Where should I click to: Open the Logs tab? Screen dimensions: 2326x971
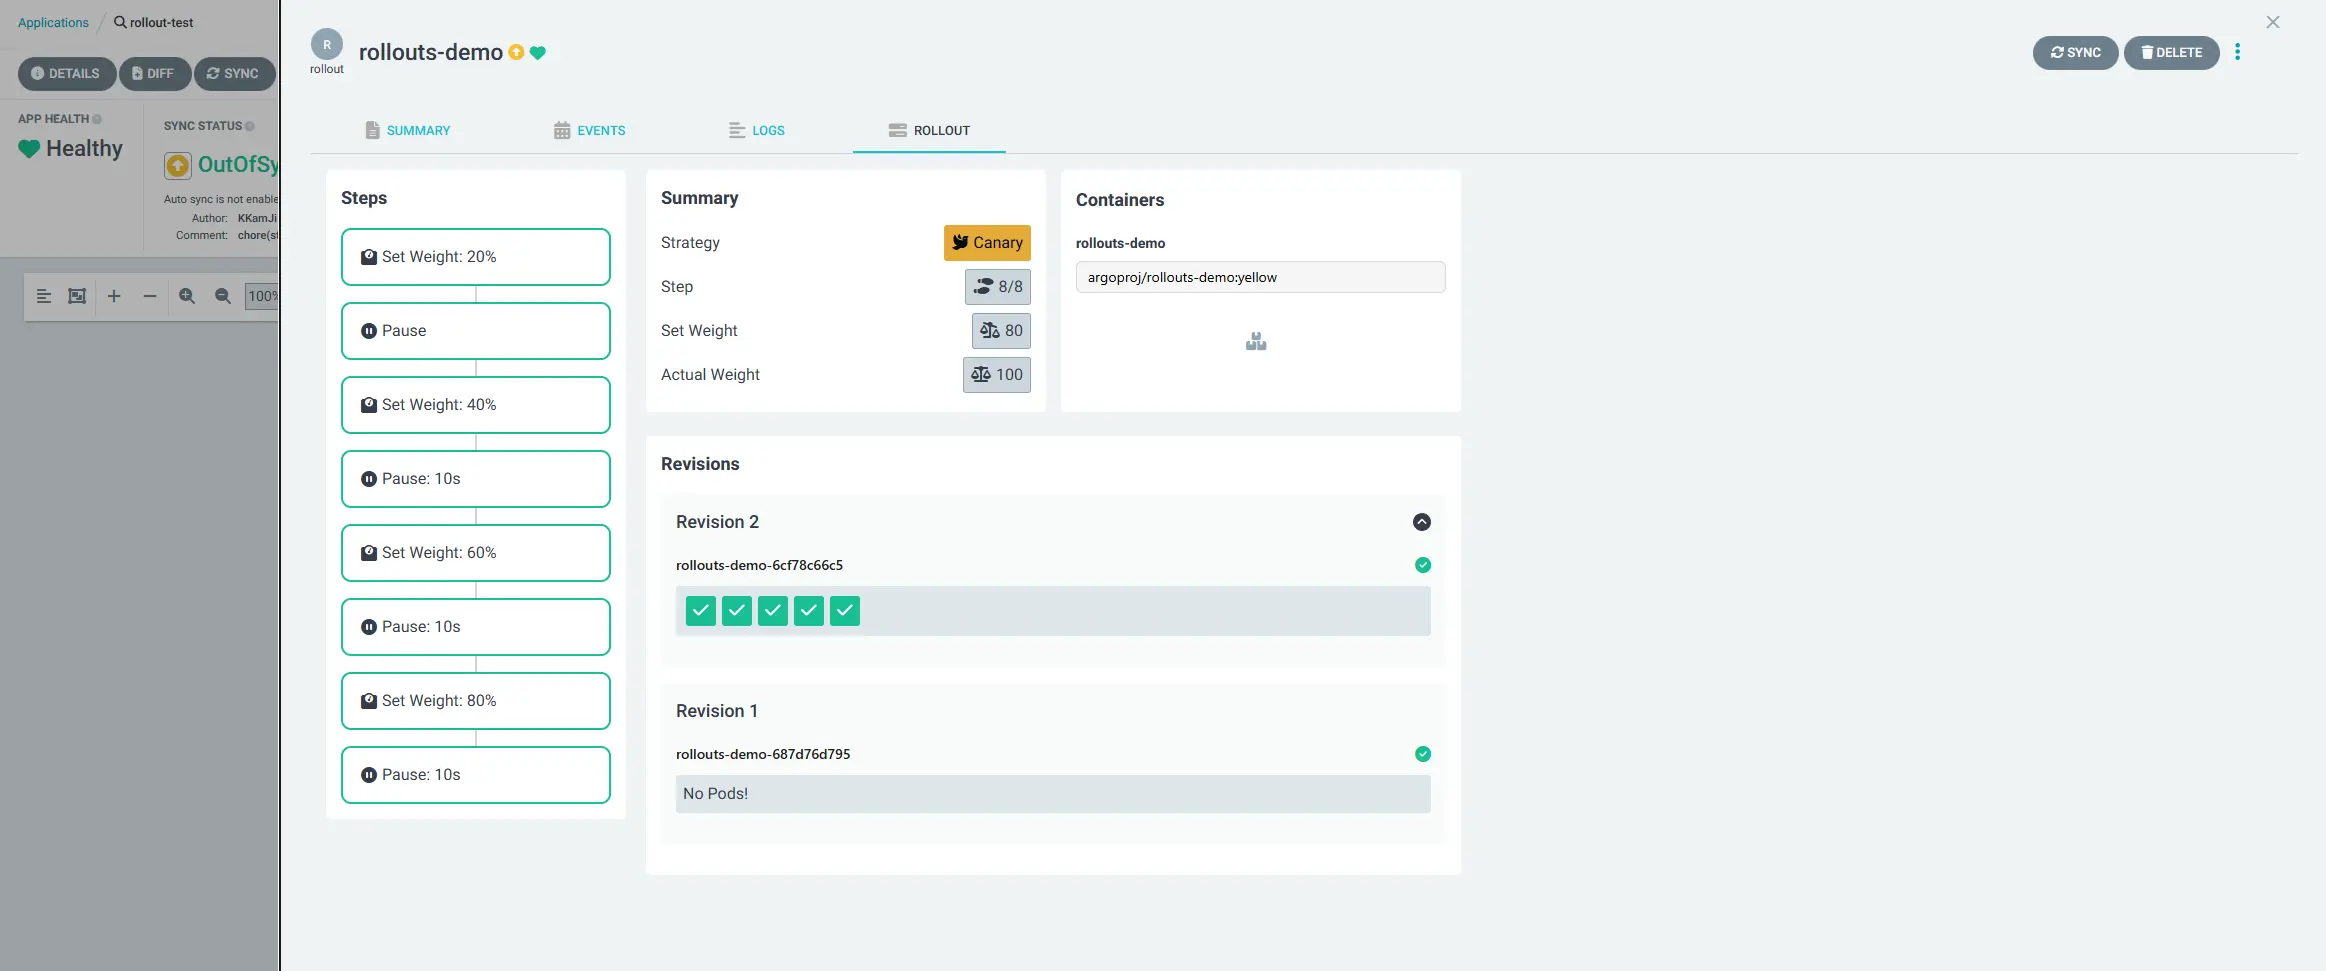point(756,130)
